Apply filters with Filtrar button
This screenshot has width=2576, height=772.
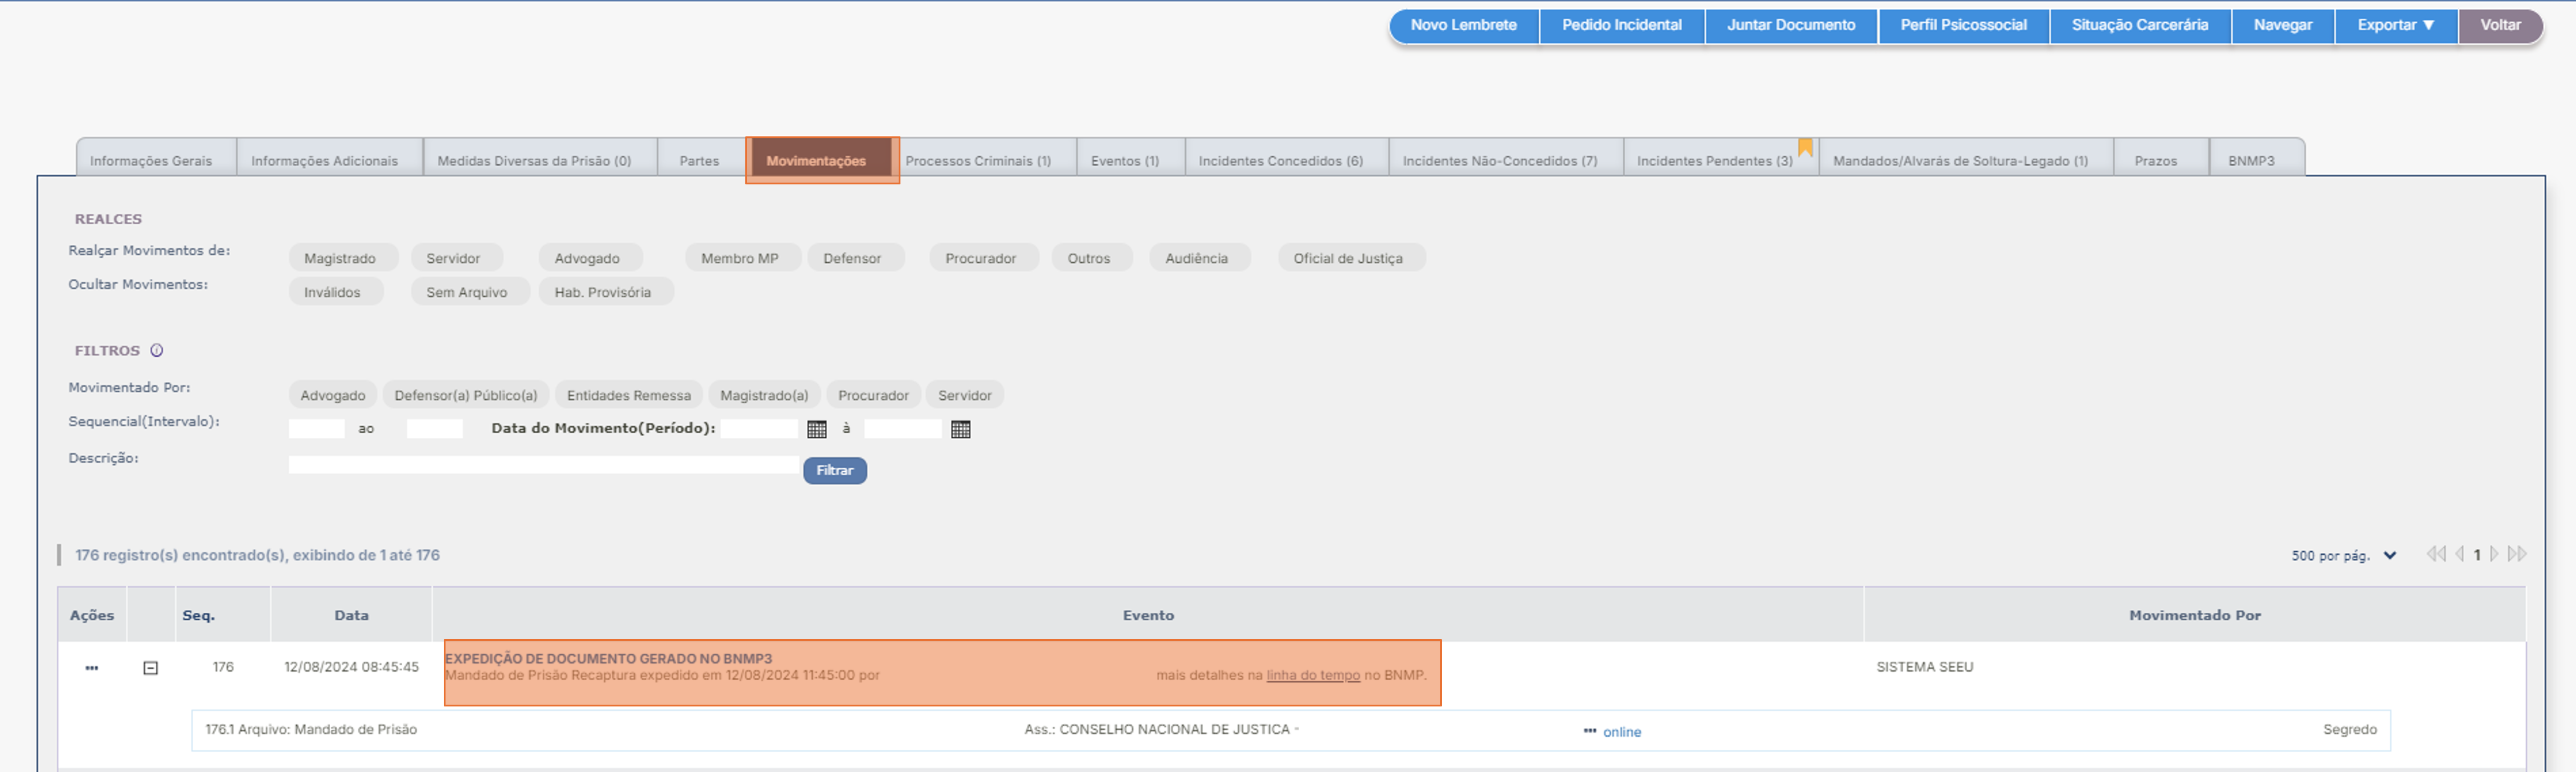(x=835, y=470)
